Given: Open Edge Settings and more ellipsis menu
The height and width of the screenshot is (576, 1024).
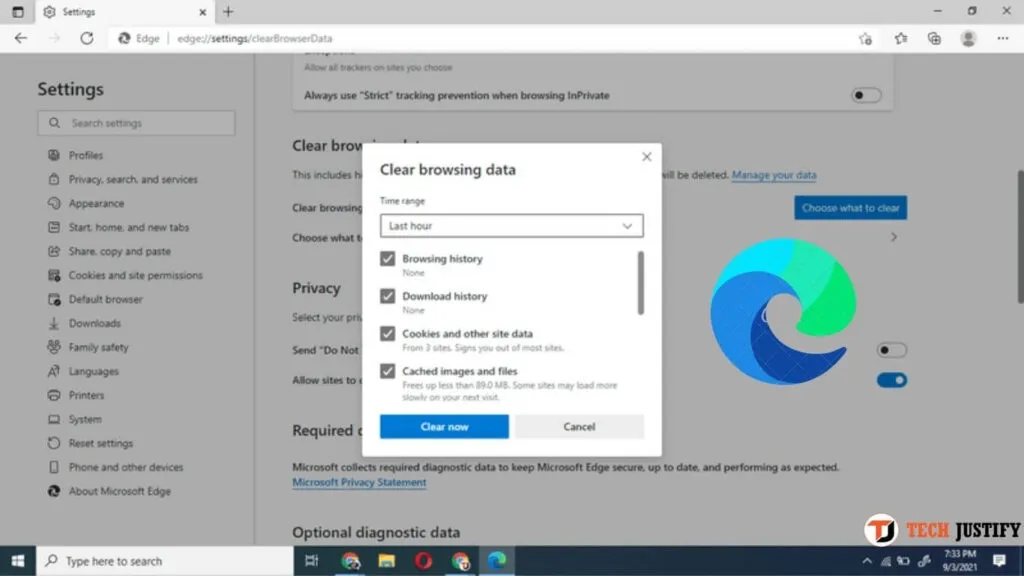Looking at the screenshot, I should tap(1002, 38).
